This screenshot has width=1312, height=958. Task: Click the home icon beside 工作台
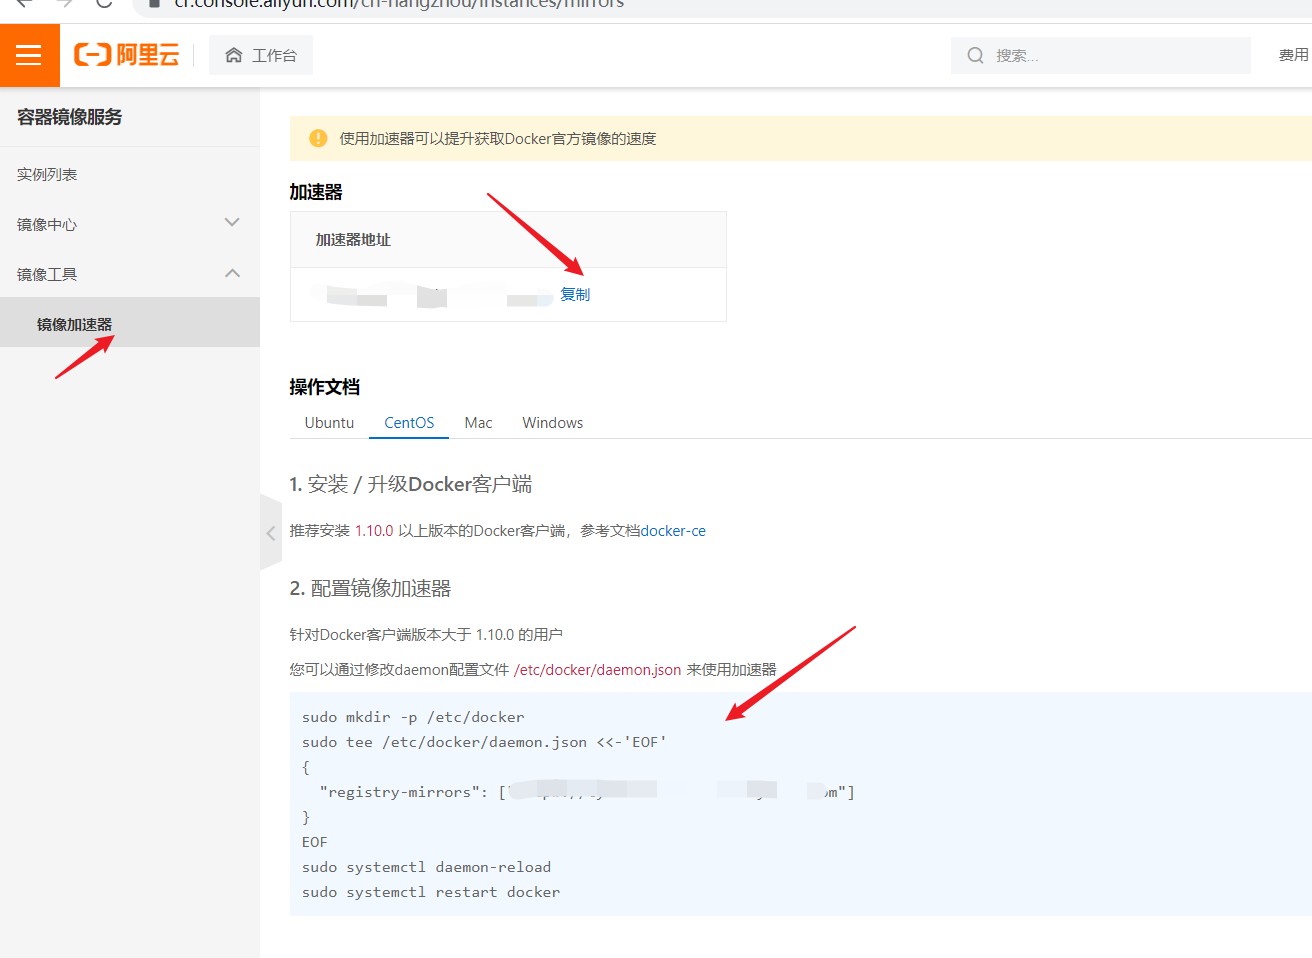point(233,55)
